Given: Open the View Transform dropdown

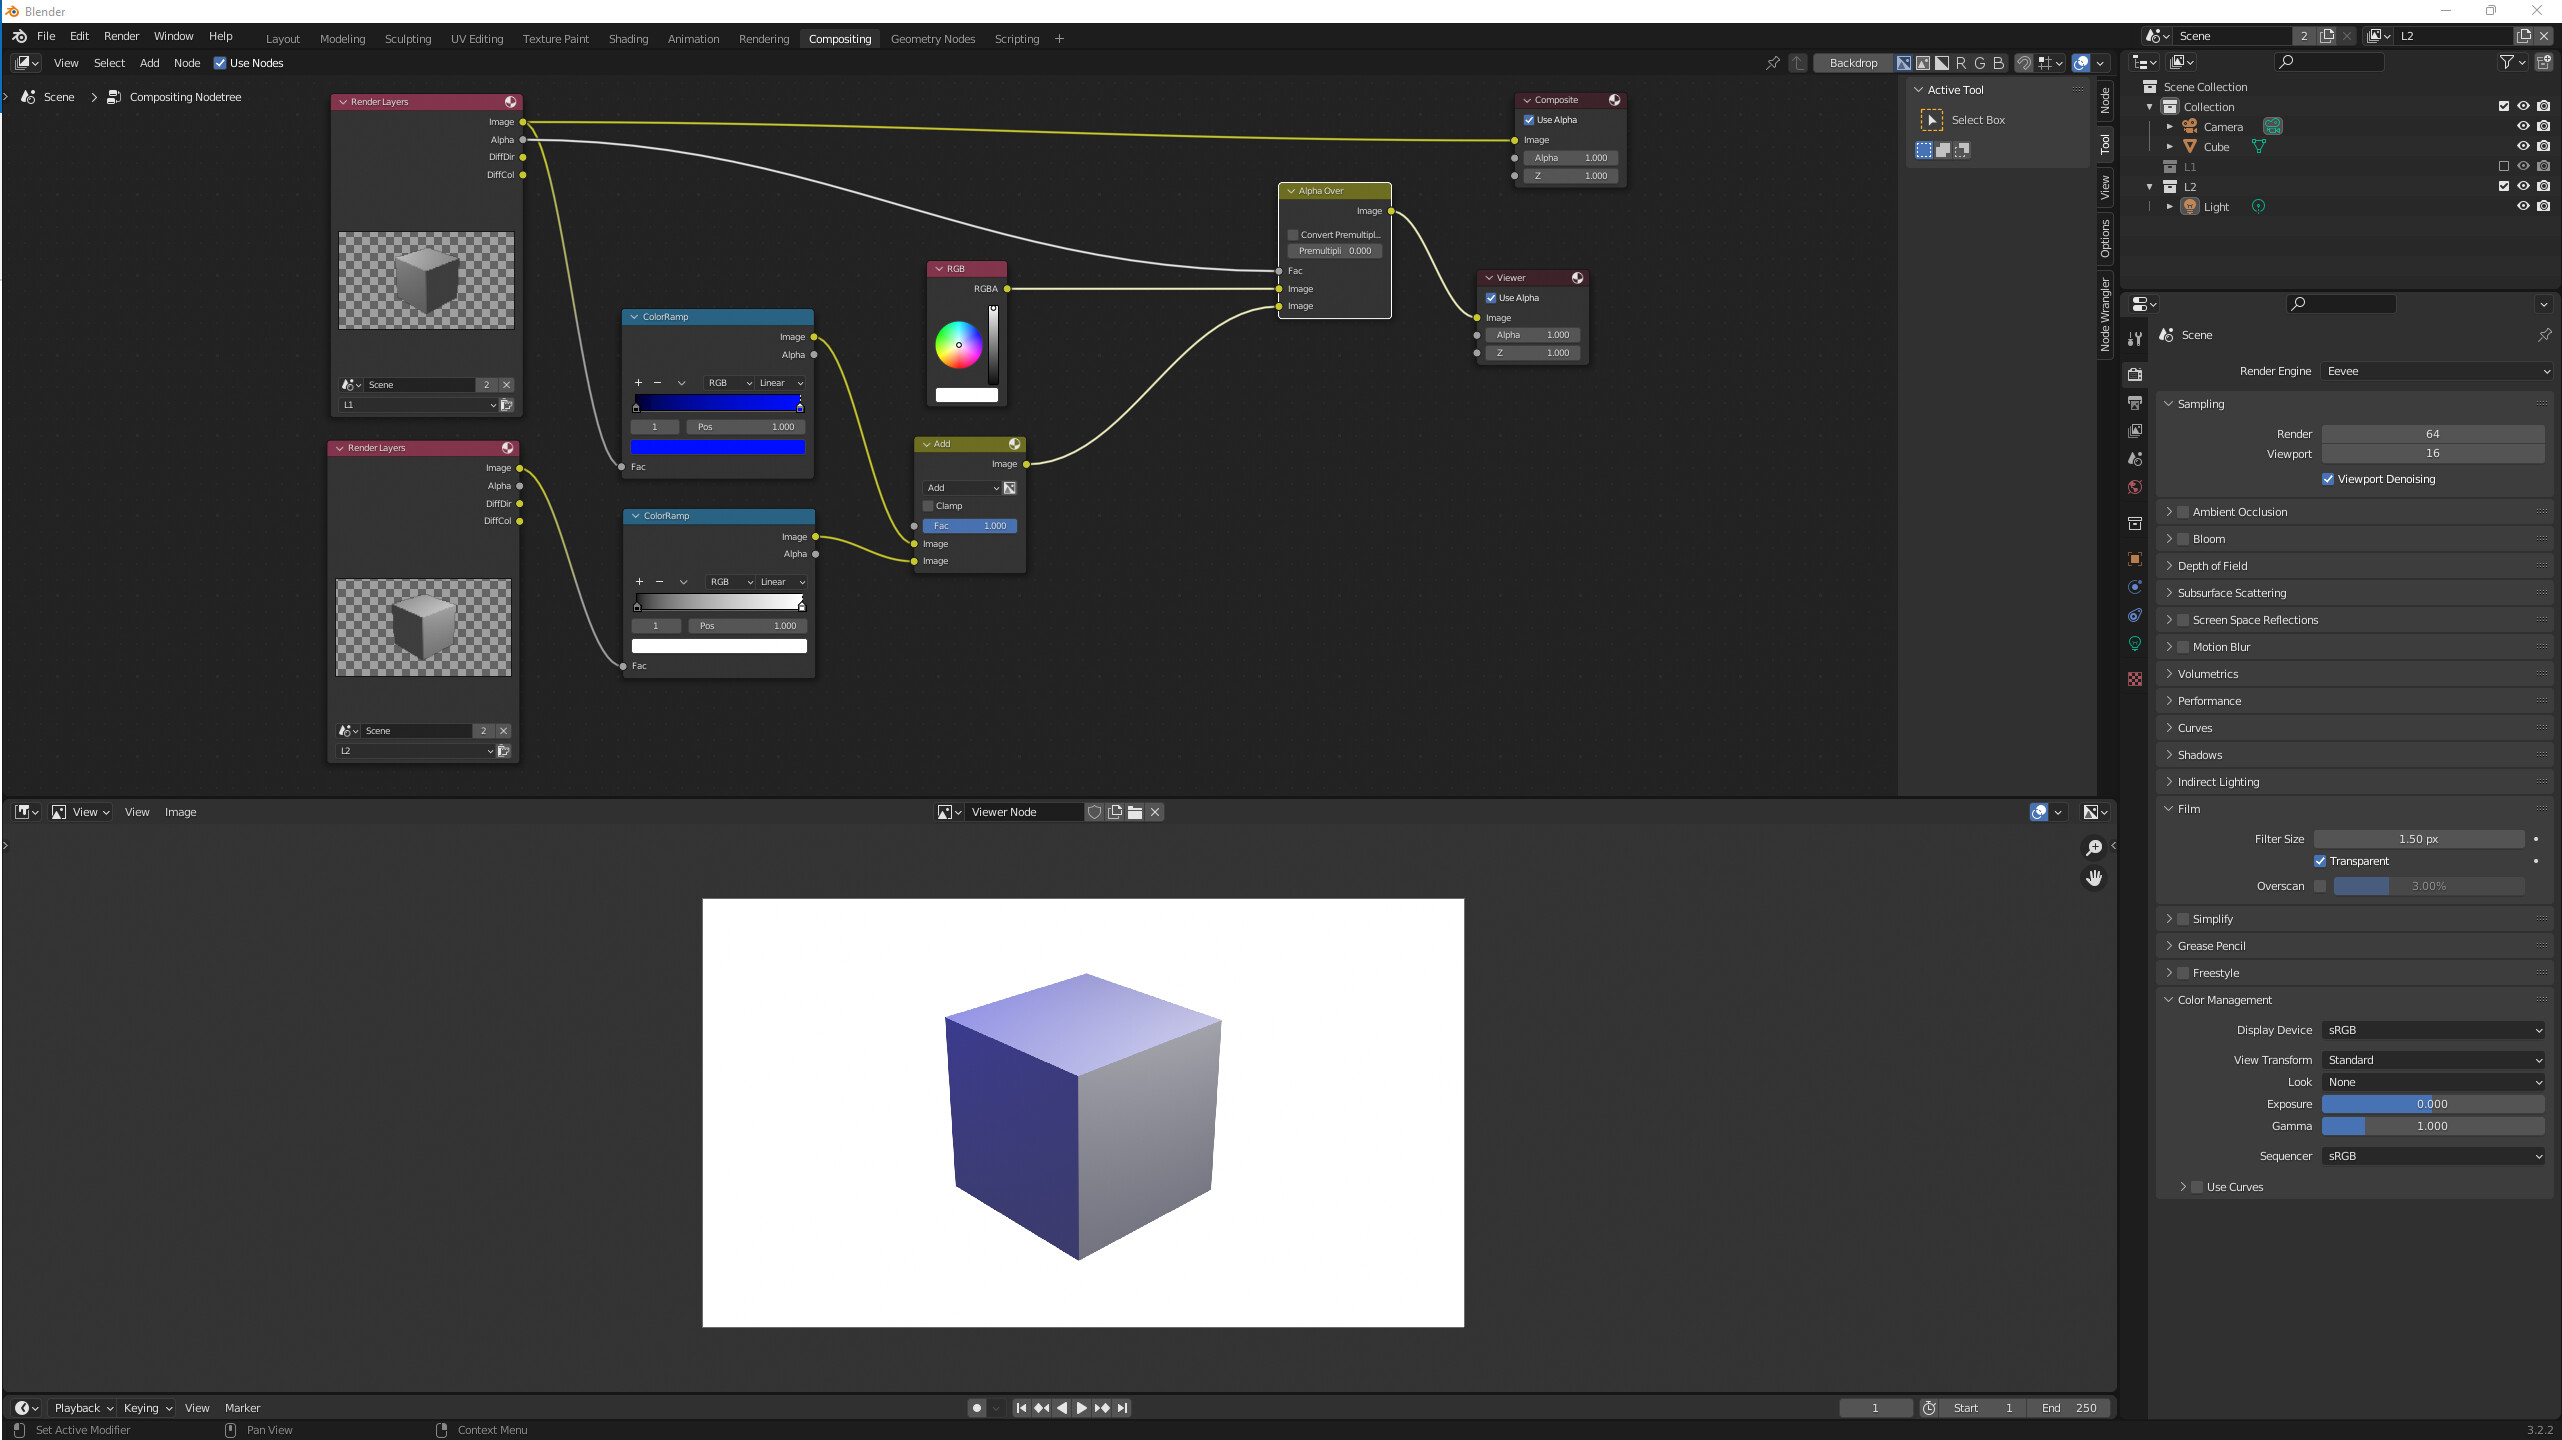Looking at the screenshot, I should (2434, 1060).
